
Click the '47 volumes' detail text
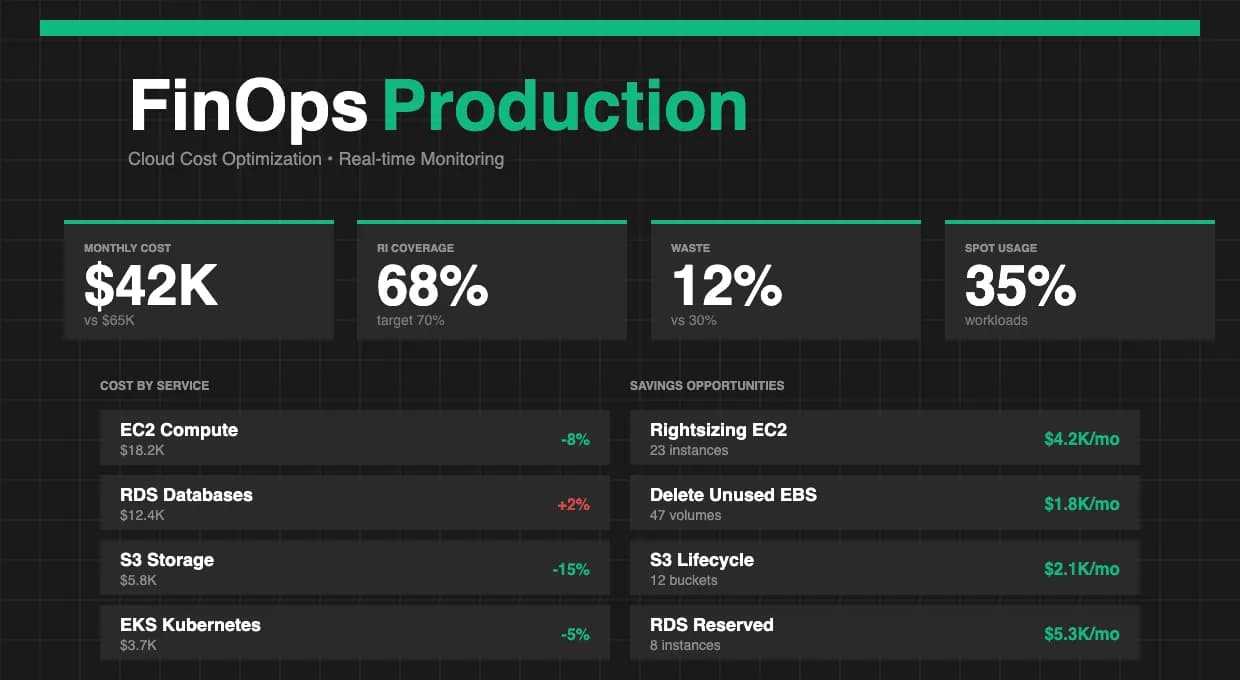tap(686, 516)
